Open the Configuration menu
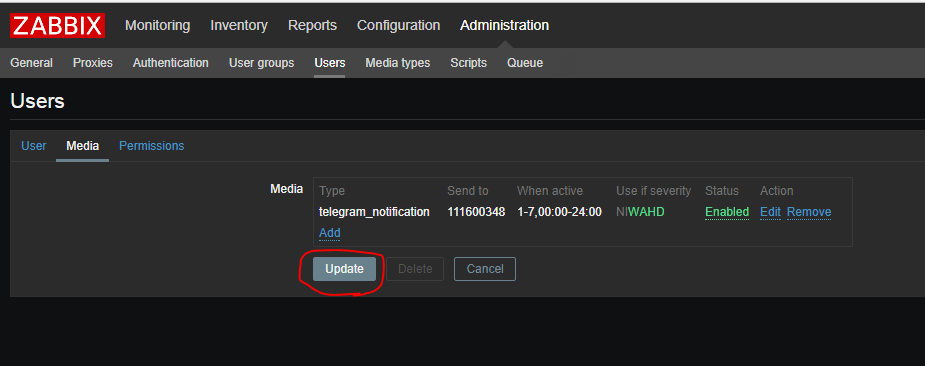This screenshot has width=925, height=366. pyautogui.click(x=398, y=25)
